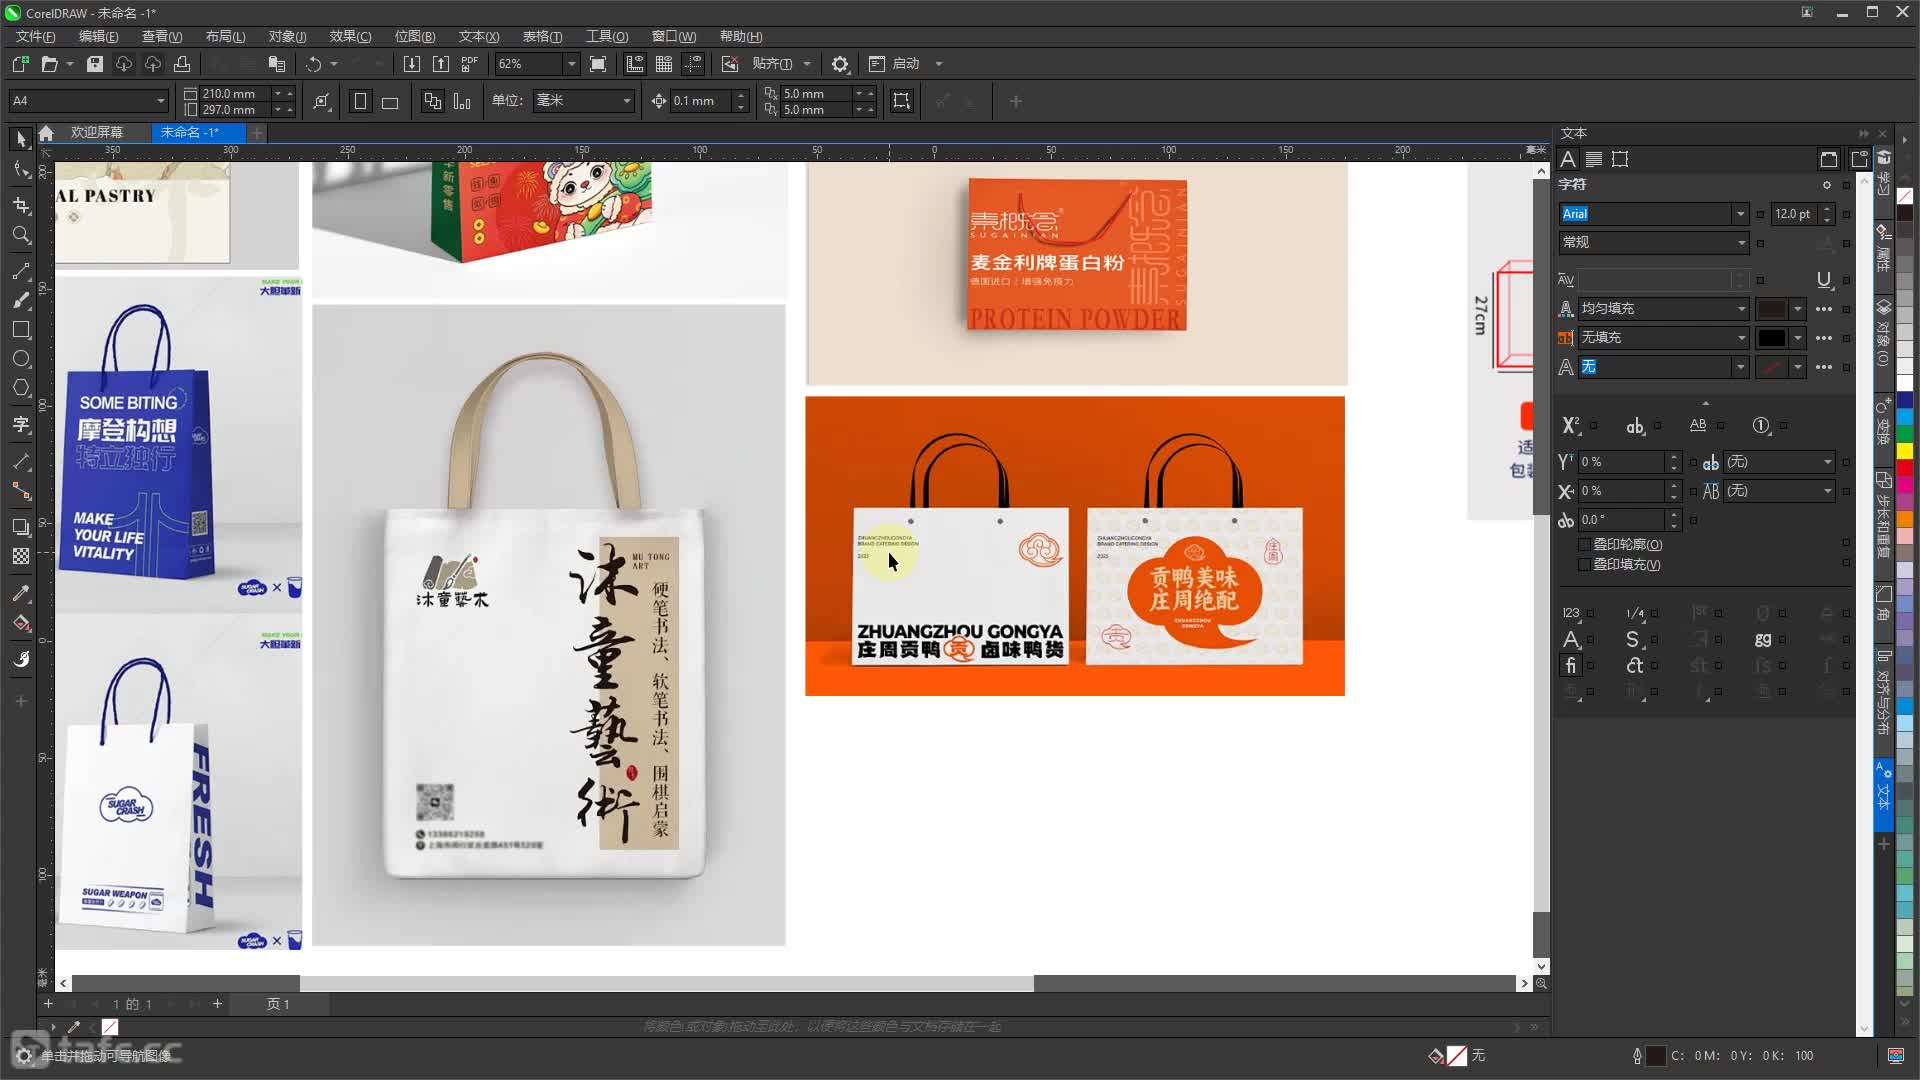Create a new document from the toolbar
This screenshot has width=1920, height=1080.
20,64
